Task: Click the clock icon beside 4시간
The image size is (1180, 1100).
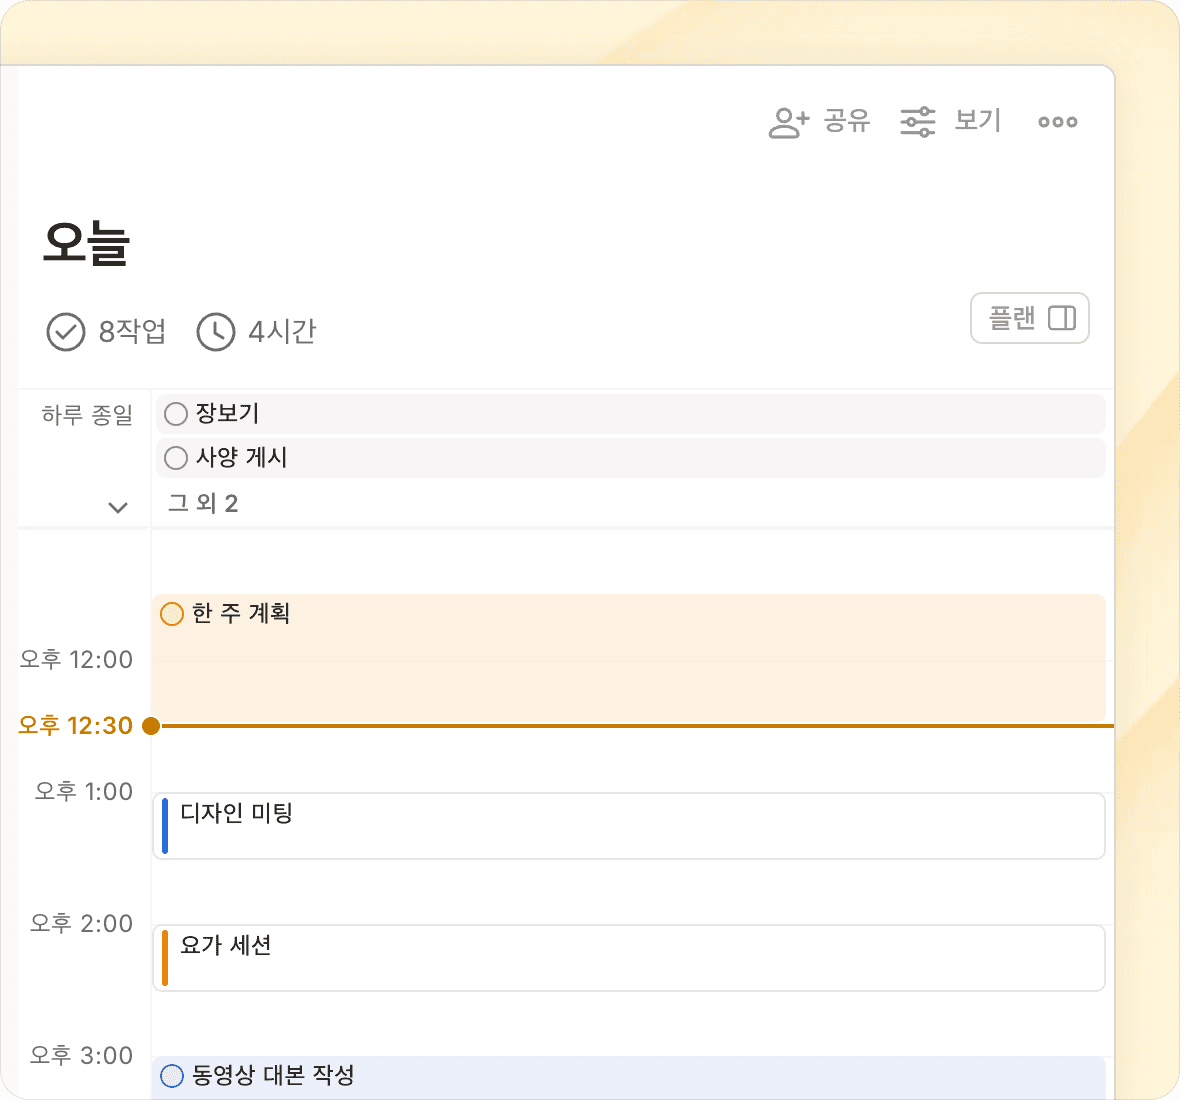Action: 215,332
